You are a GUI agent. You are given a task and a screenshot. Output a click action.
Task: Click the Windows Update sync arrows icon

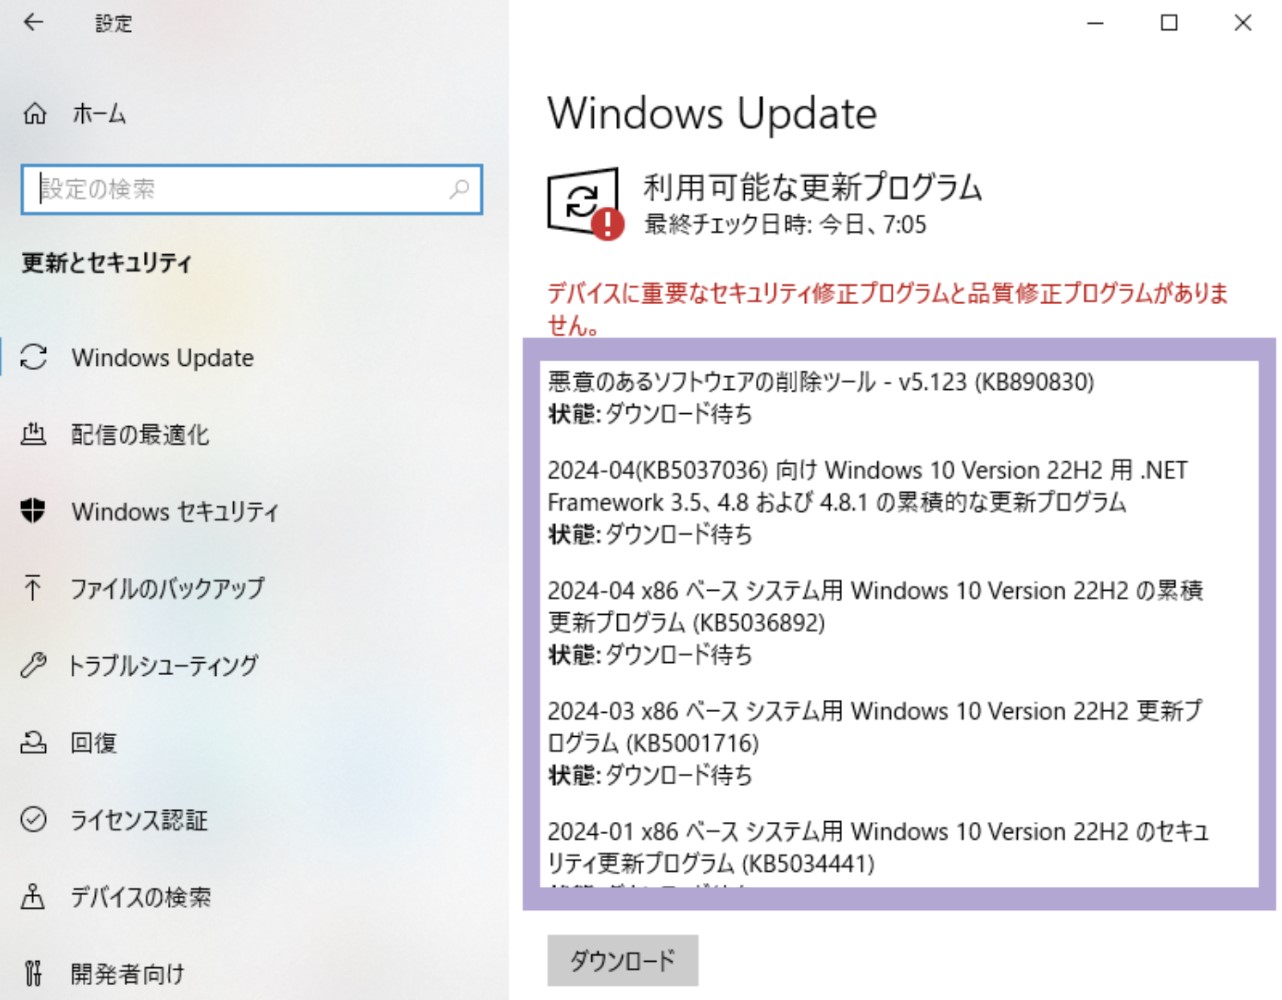pos(34,357)
